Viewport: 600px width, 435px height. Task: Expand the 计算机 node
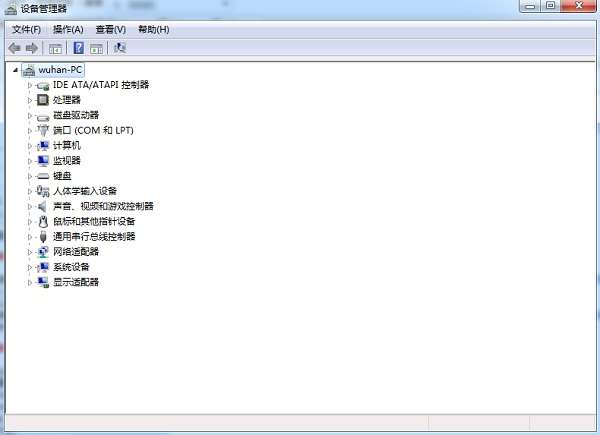(x=29, y=146)
